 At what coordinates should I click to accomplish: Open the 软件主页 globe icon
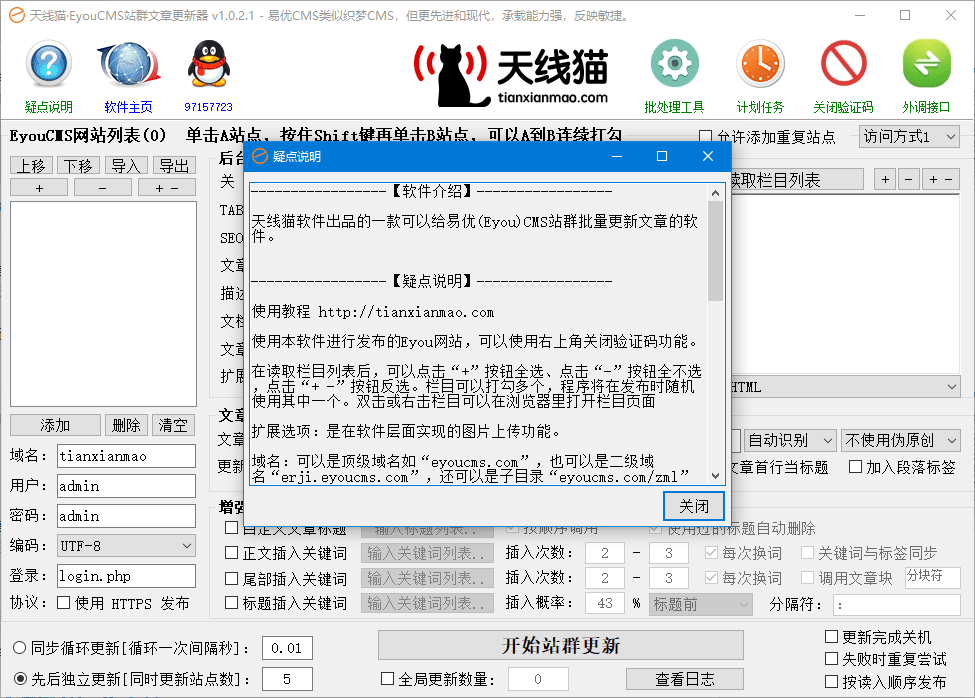click(x=129, y=64)
